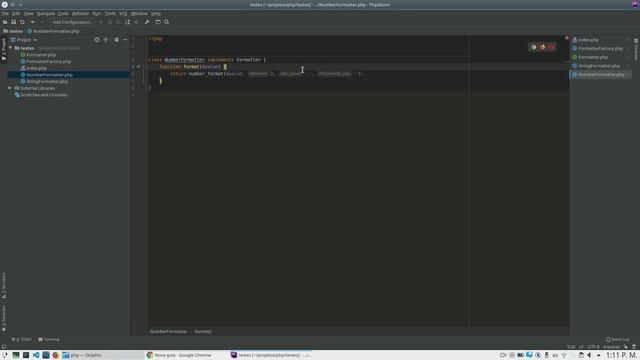Click the Scroll from Source target icon
This screenshot has height=360, width=640.
(x=97, y=40)
